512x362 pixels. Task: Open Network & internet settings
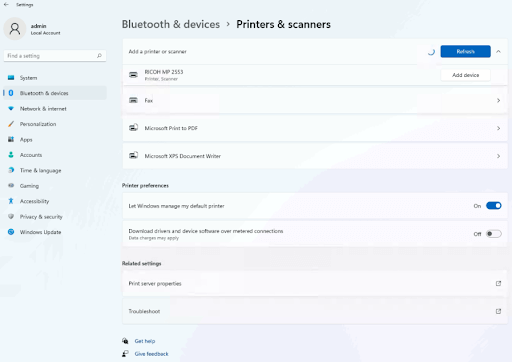point(55,109)
